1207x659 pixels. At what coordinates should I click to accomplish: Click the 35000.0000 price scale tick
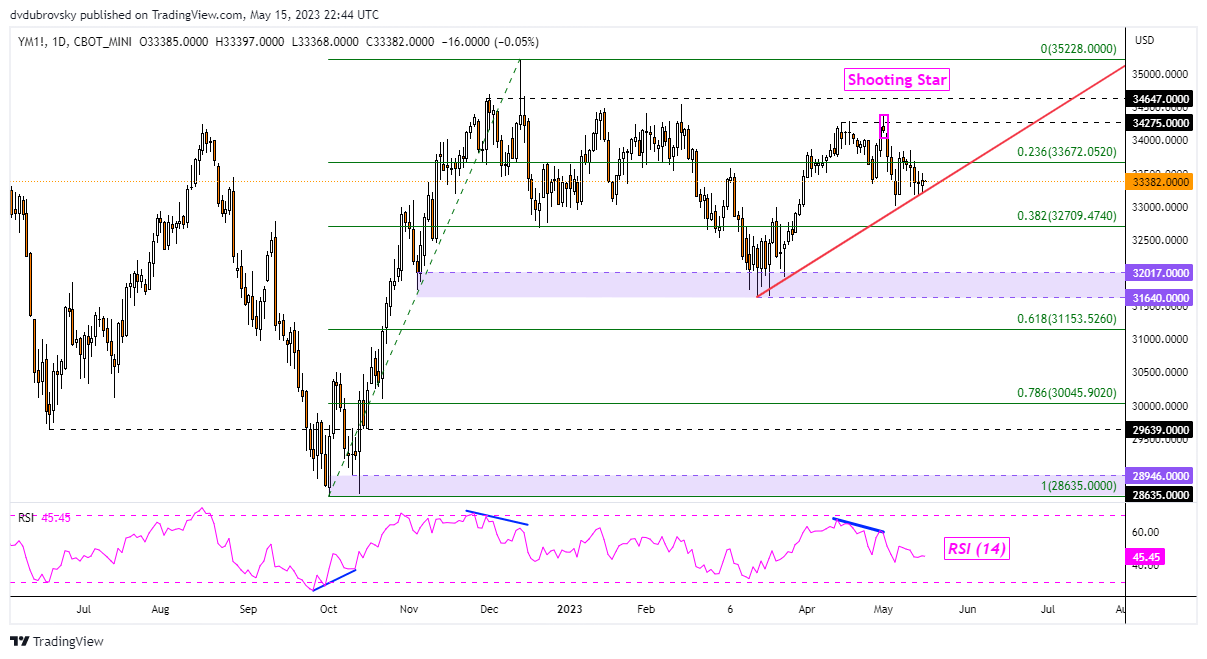coord(1161,75)
